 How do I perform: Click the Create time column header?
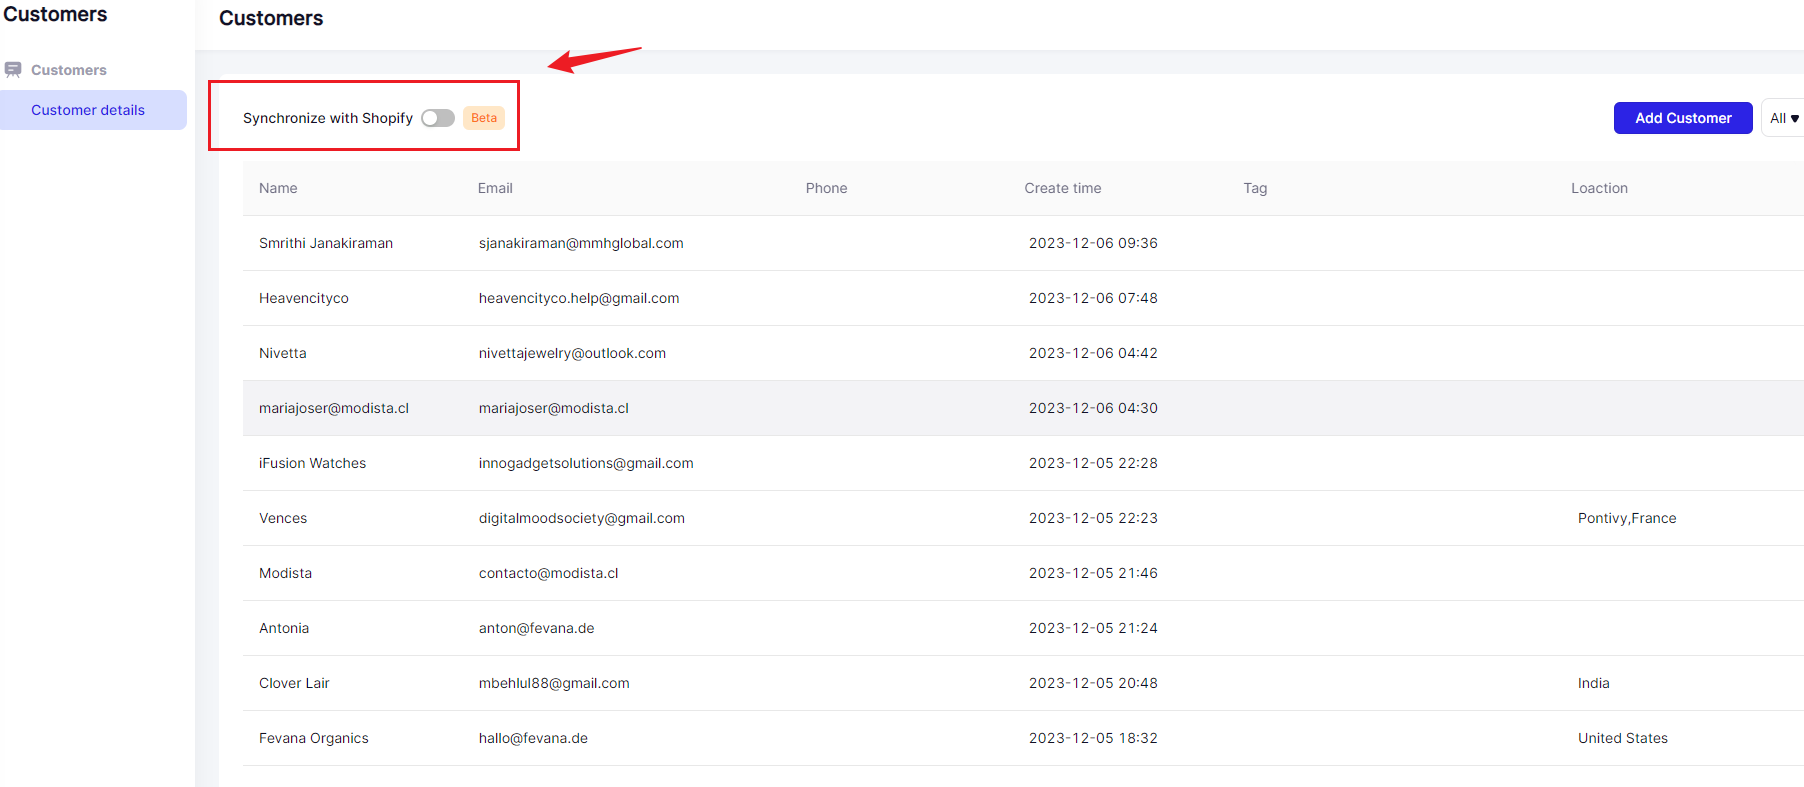pos(1062,188)
